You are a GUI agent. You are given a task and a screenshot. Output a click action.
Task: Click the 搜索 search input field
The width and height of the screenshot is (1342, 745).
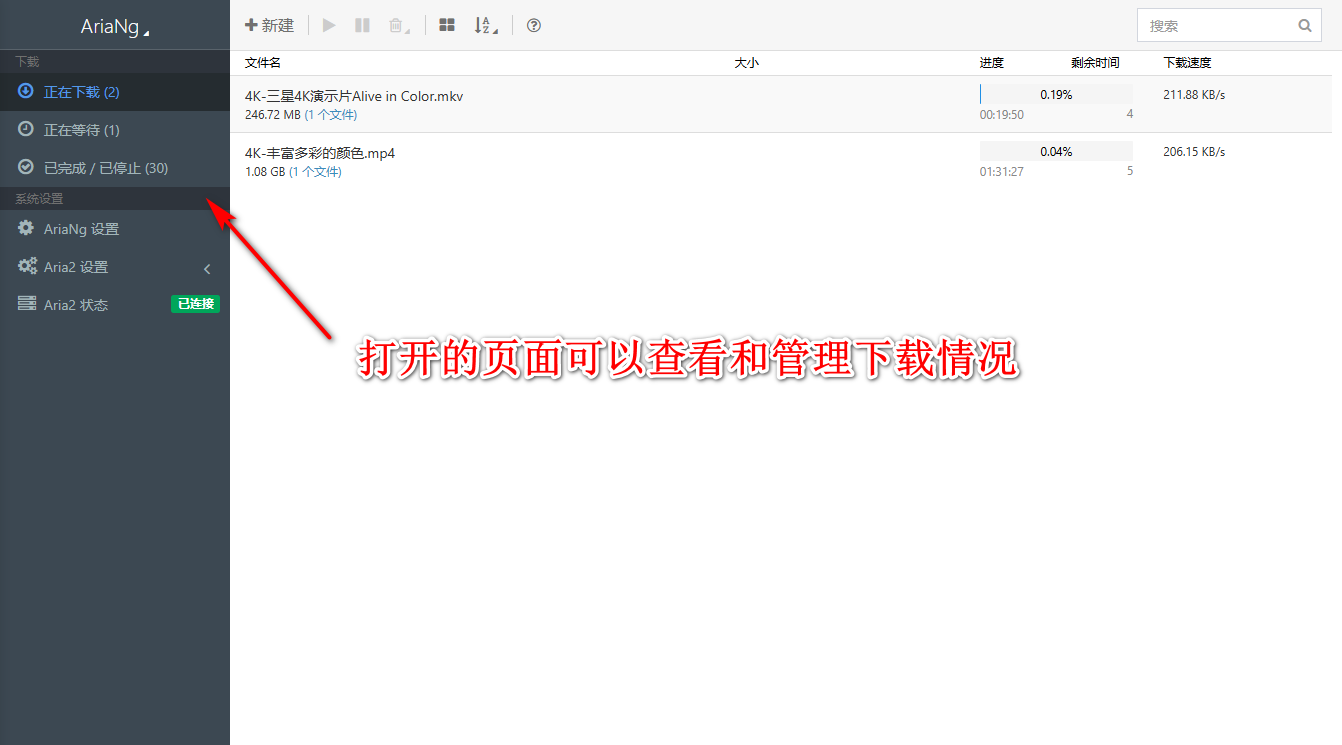click(1215, 26)
